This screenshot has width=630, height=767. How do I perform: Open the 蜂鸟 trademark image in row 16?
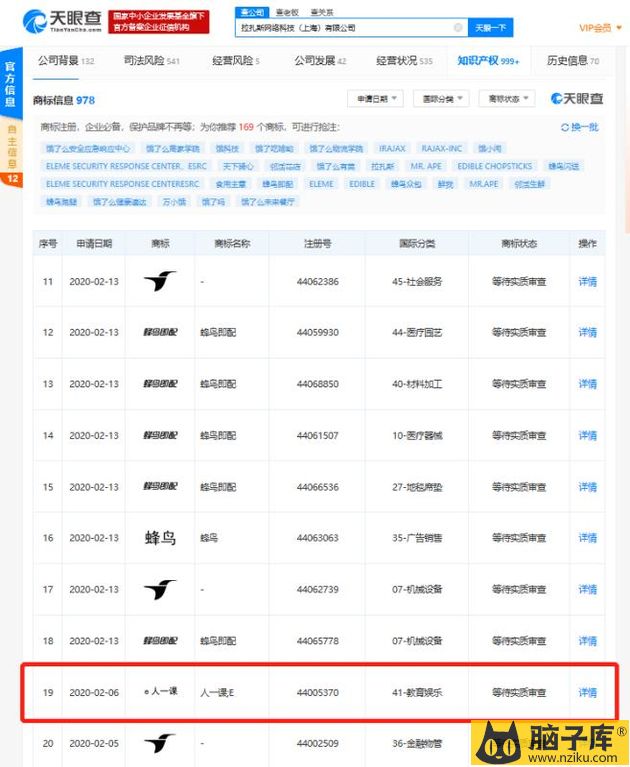160,538
